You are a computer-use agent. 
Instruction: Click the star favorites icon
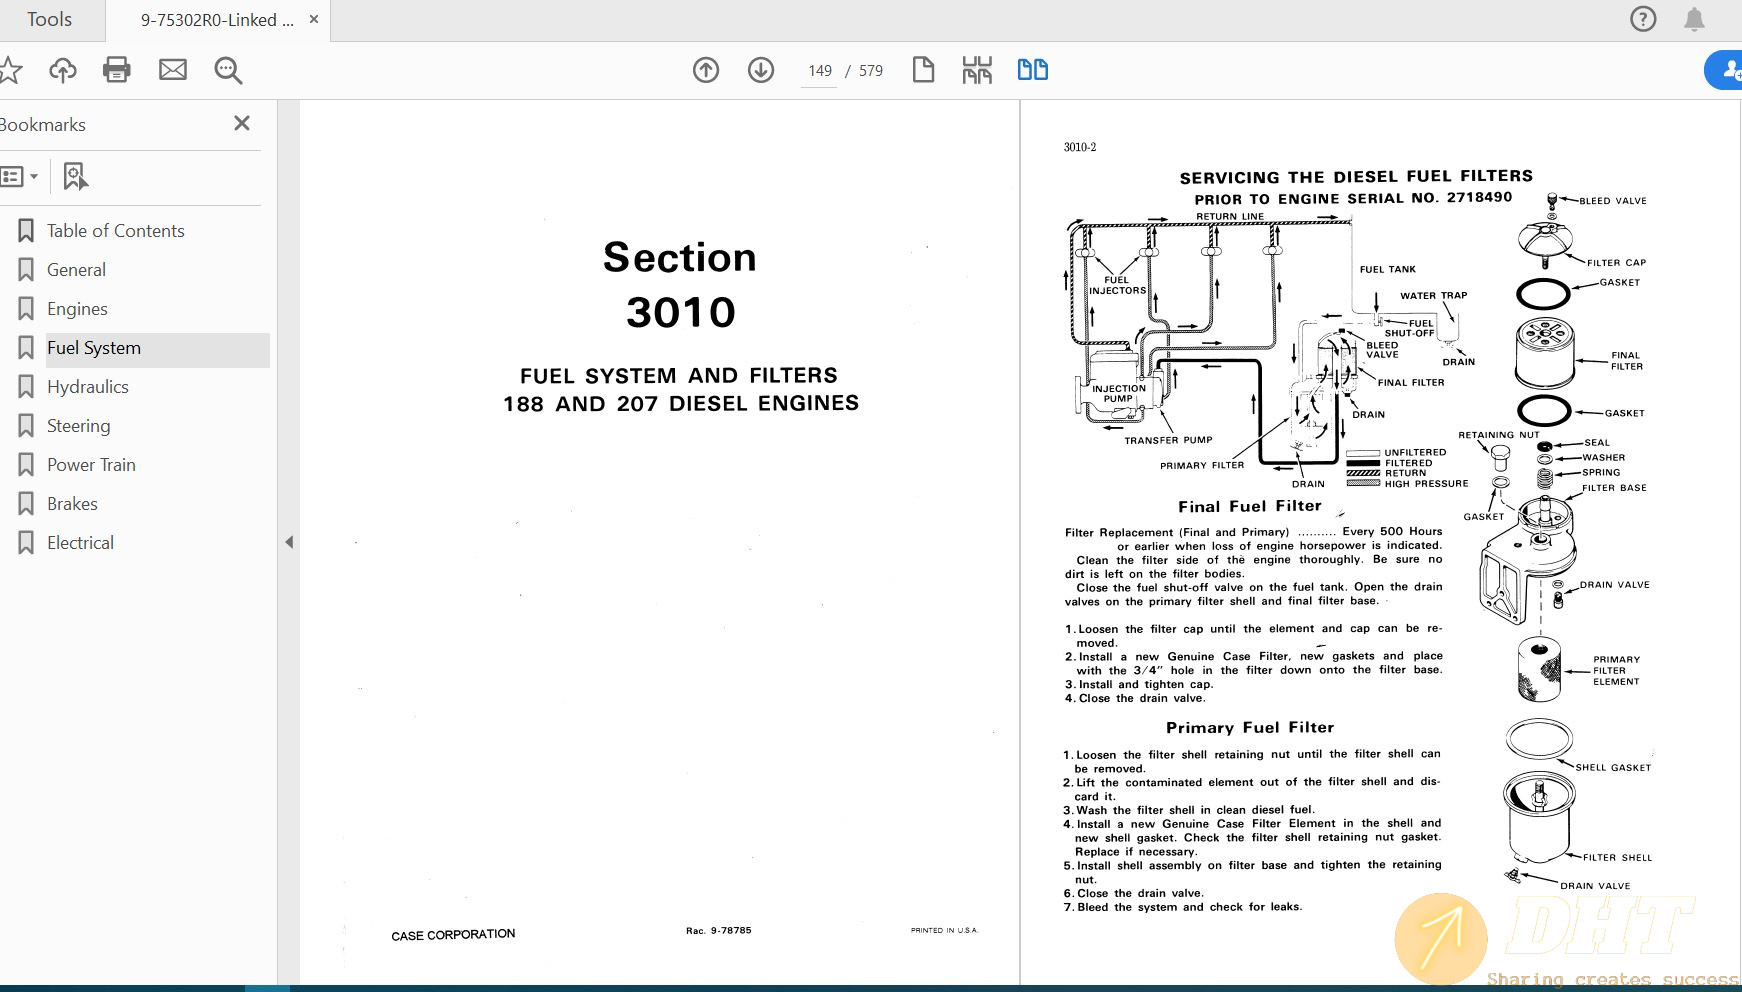click(x=11, y=70)
